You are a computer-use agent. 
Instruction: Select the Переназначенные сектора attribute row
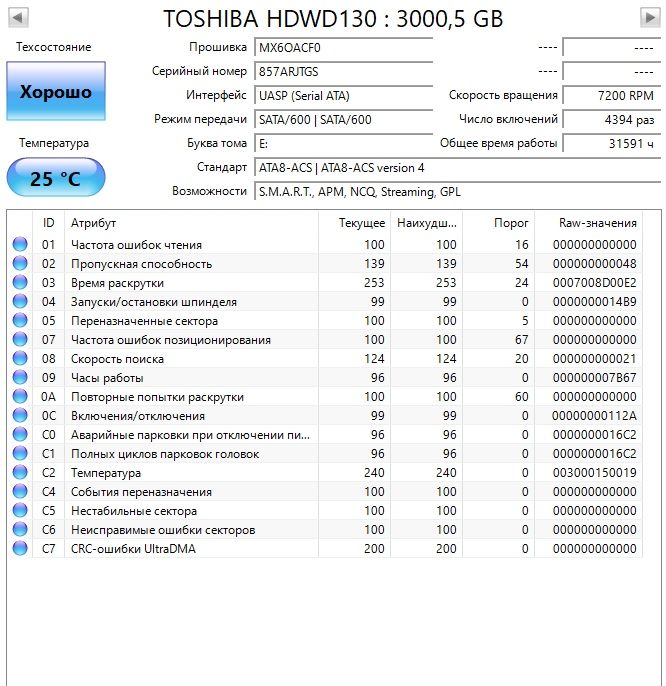(x=325, y=320)
